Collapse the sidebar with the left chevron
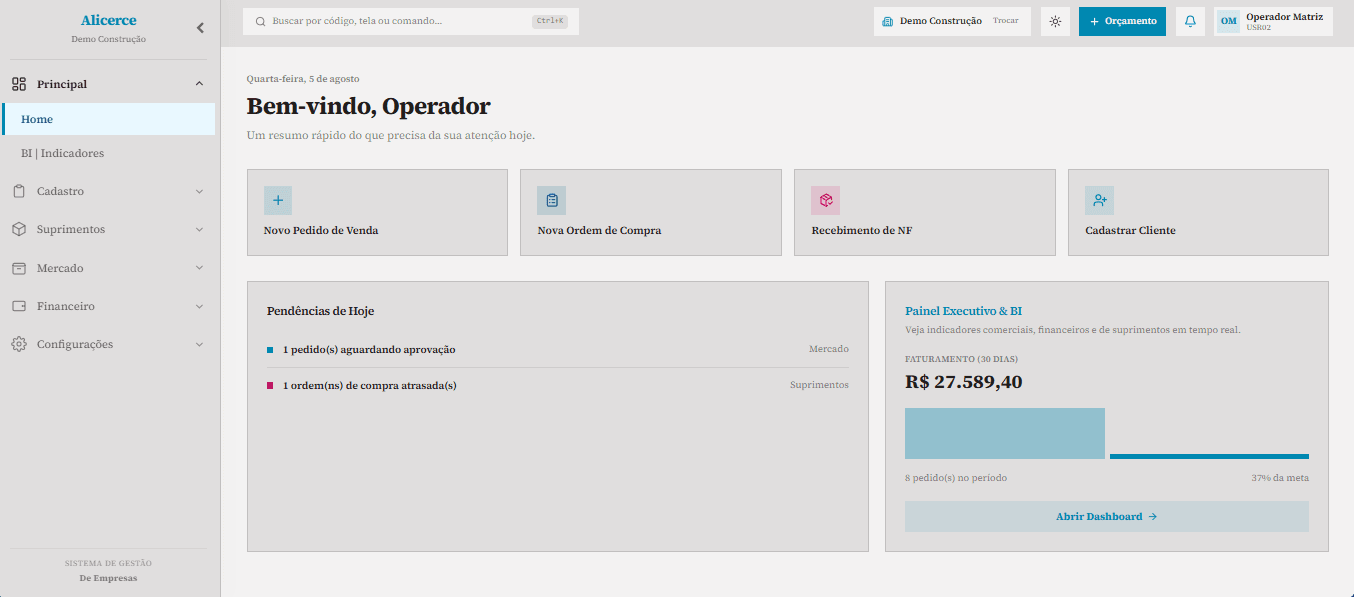 tap(200, 28)
